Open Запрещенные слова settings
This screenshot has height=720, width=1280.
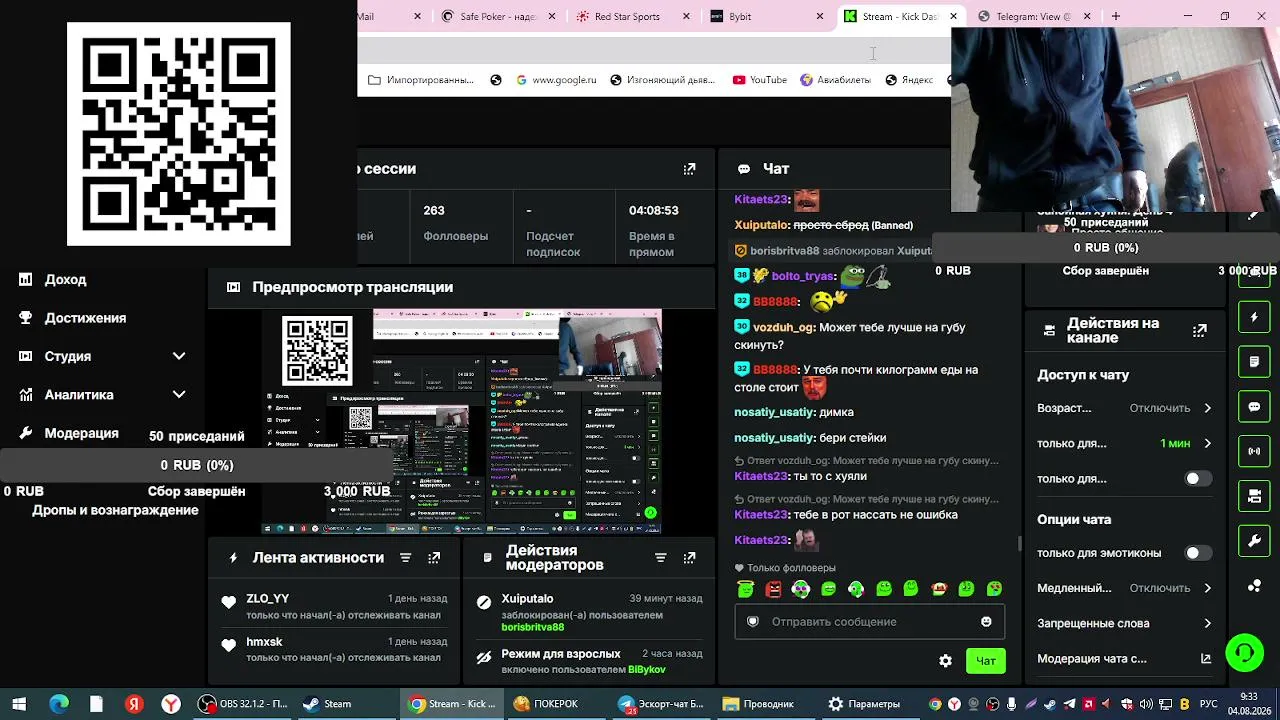(x=1125, y=623)
